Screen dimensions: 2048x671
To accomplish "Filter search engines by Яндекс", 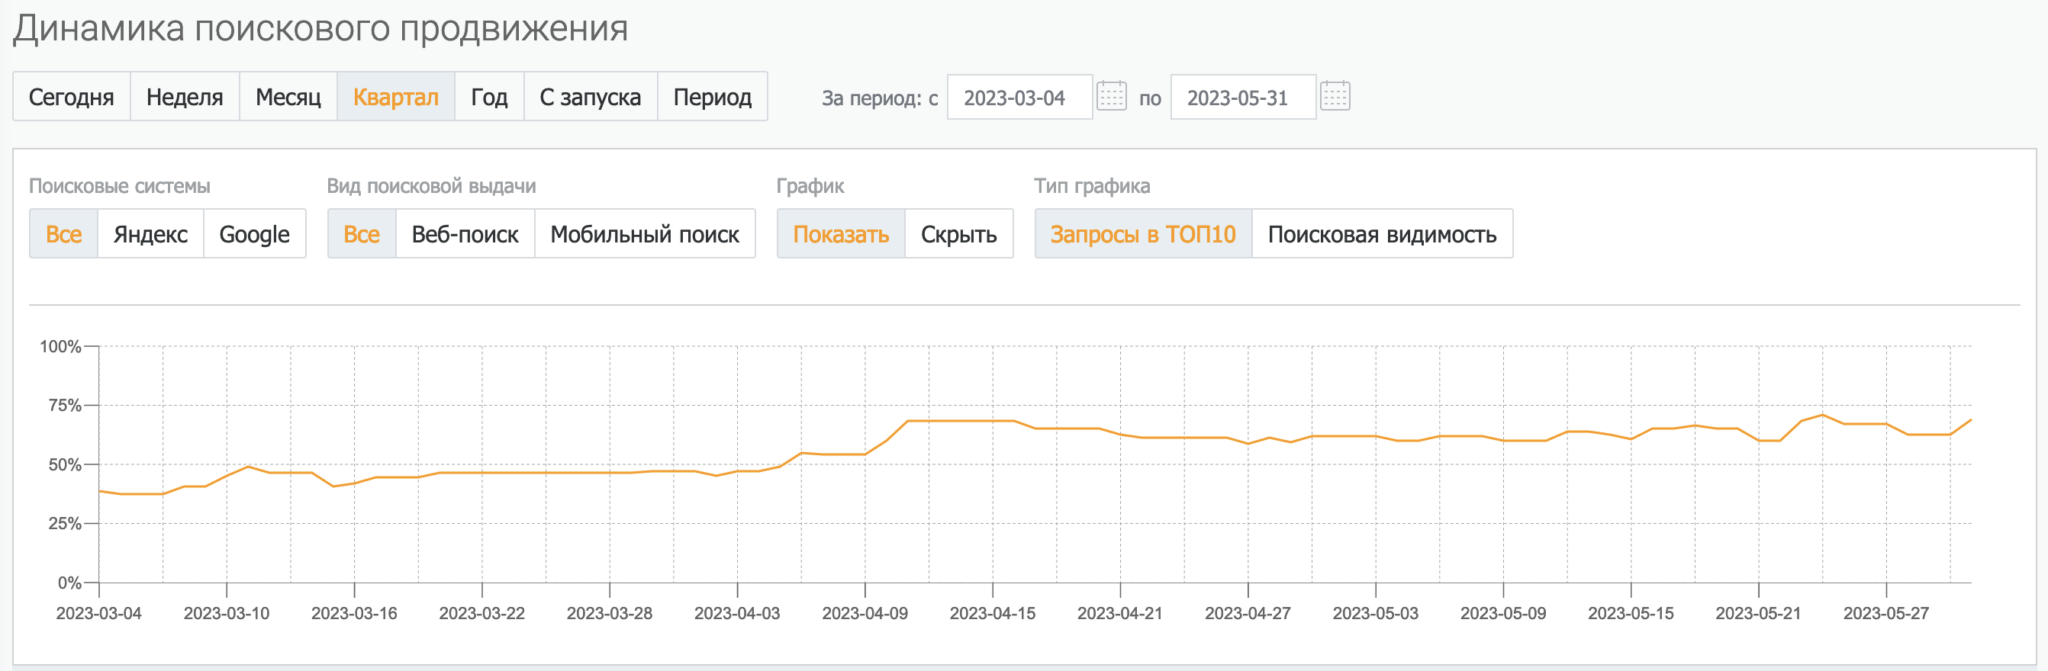I will point(150,234).
